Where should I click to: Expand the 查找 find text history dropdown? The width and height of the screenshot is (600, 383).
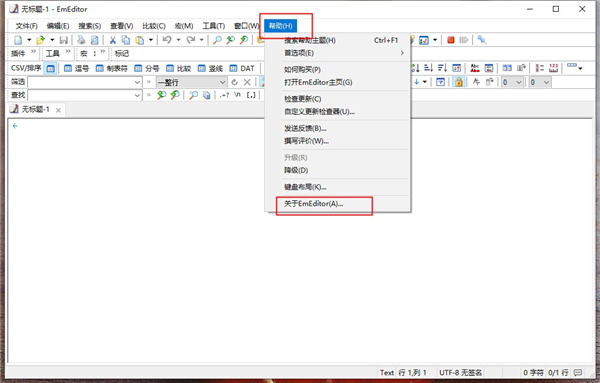[x=137, y=95]
